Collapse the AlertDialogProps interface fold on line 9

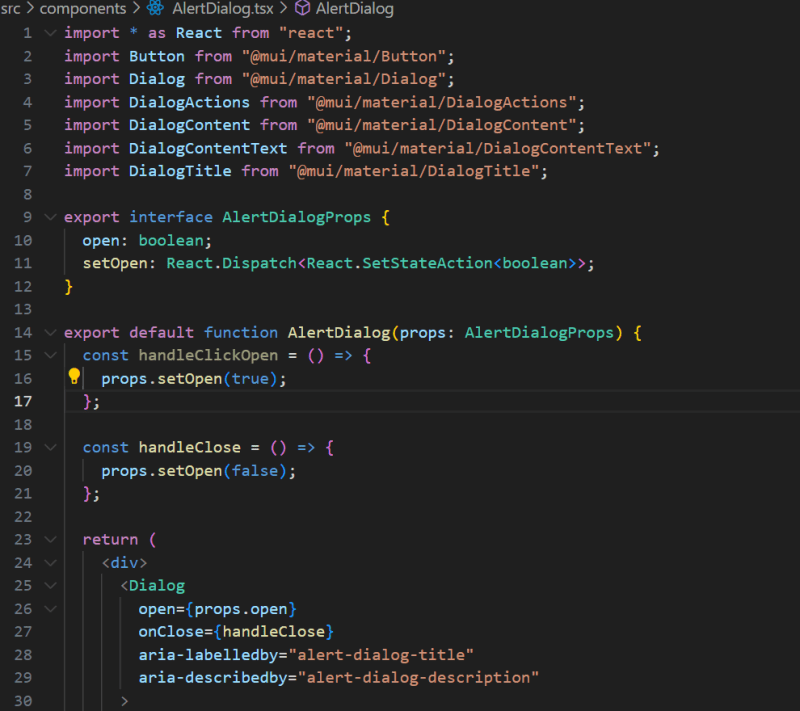click(51, 217)
